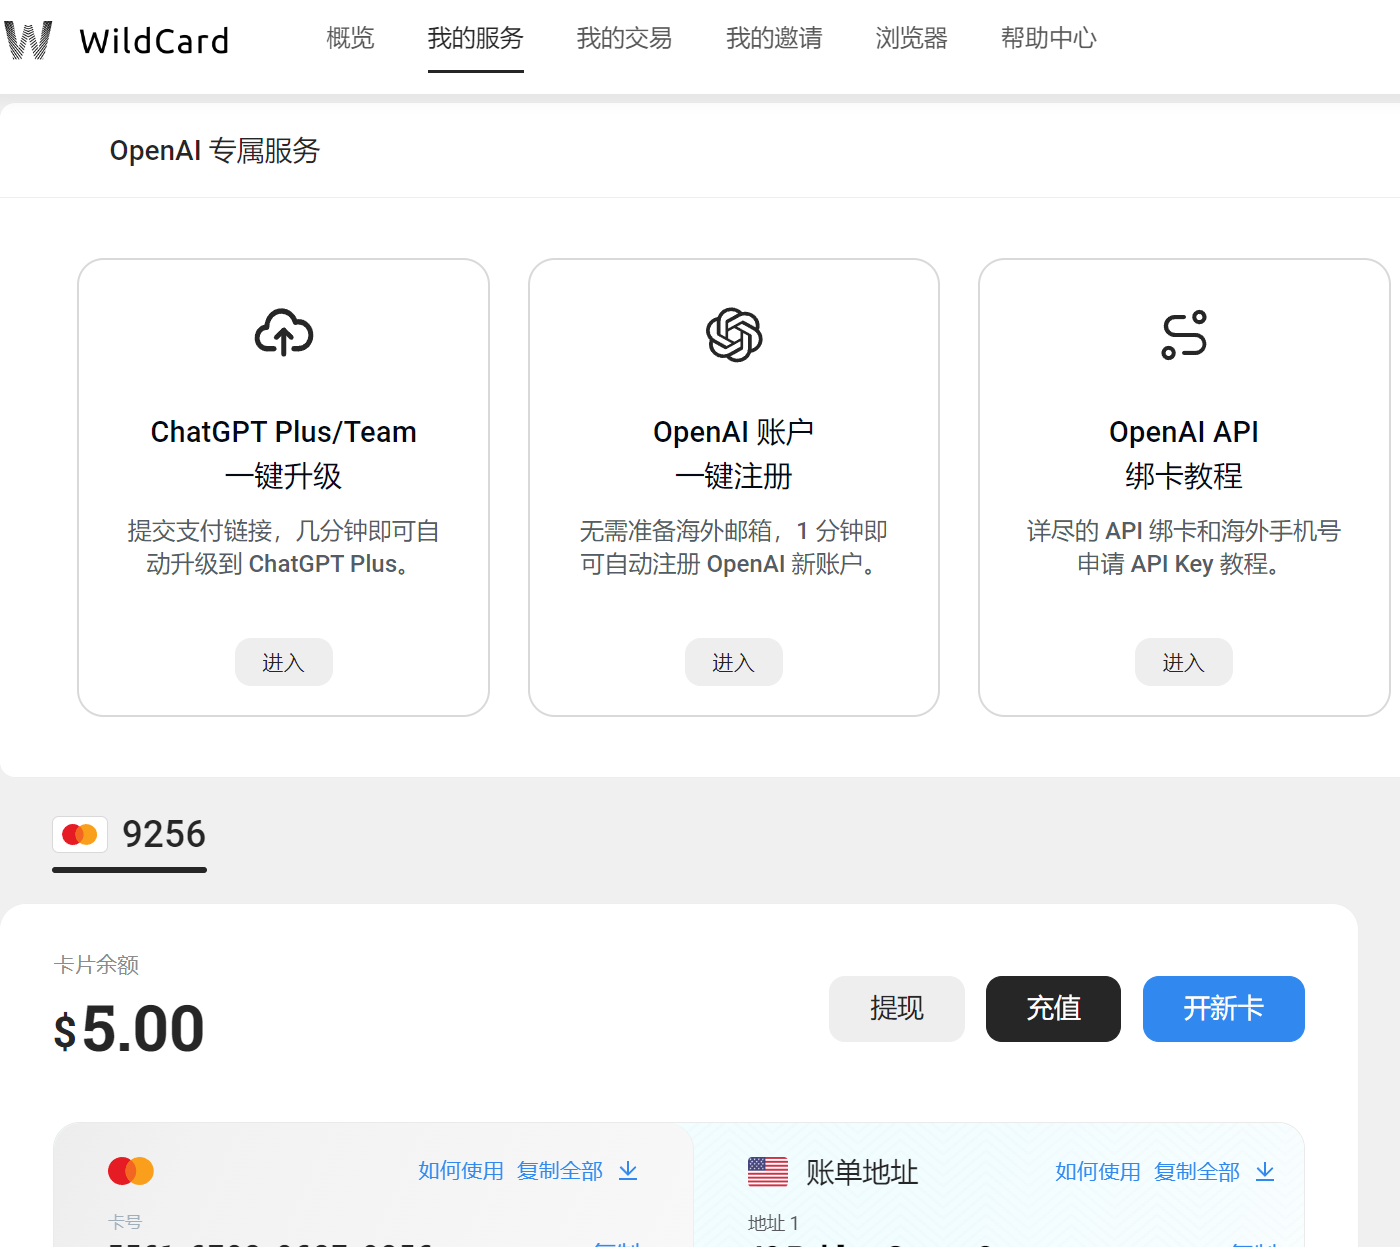The height and width of the screenshot is (1247, 1400).
Task: Click the 地址 1 label
Action: [773, 1223]
